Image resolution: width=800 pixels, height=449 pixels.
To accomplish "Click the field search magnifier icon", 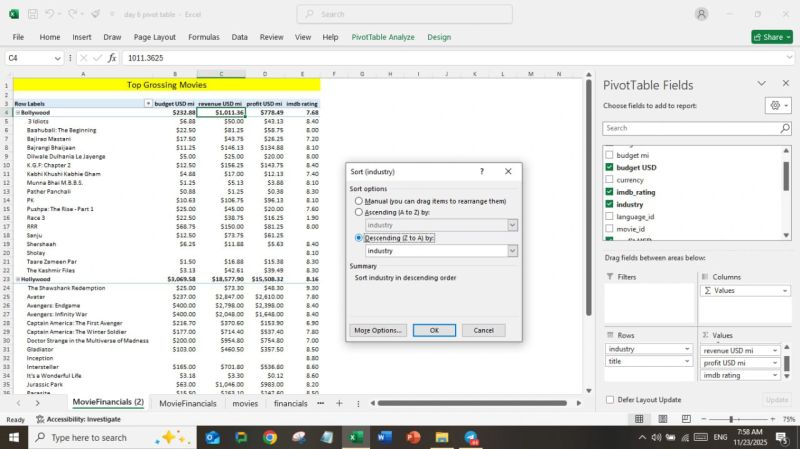I will (785, 128).
